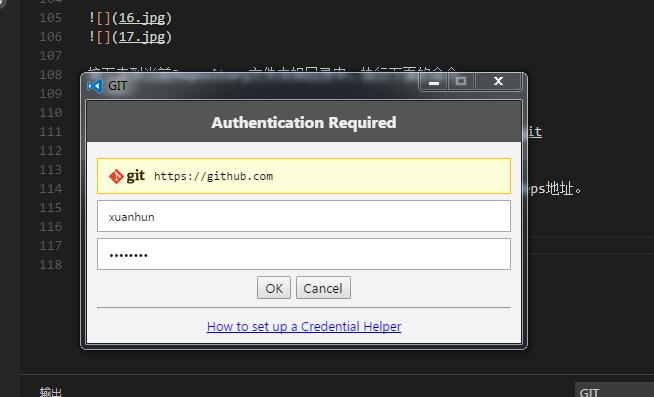Click the red git logo icon
The width and height of the screenshot is (654, 397).
(116, 176)
